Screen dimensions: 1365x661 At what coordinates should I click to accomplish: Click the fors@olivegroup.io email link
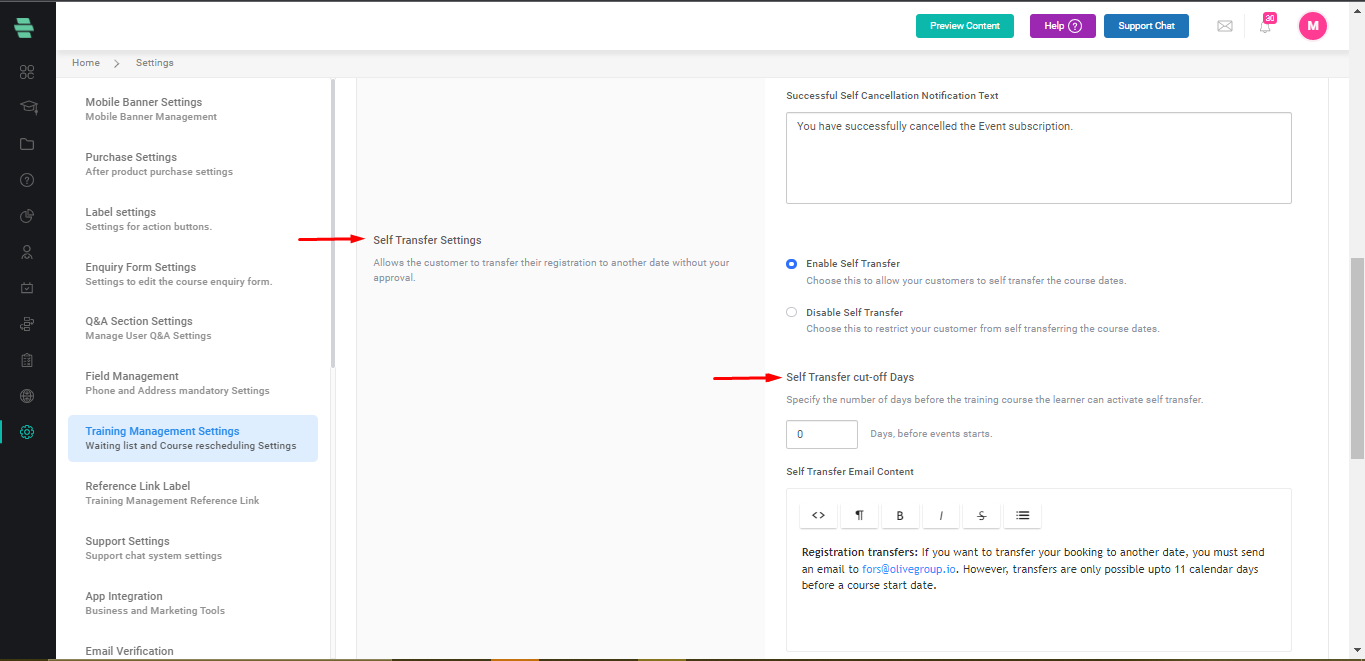click(x=909, y=569)
